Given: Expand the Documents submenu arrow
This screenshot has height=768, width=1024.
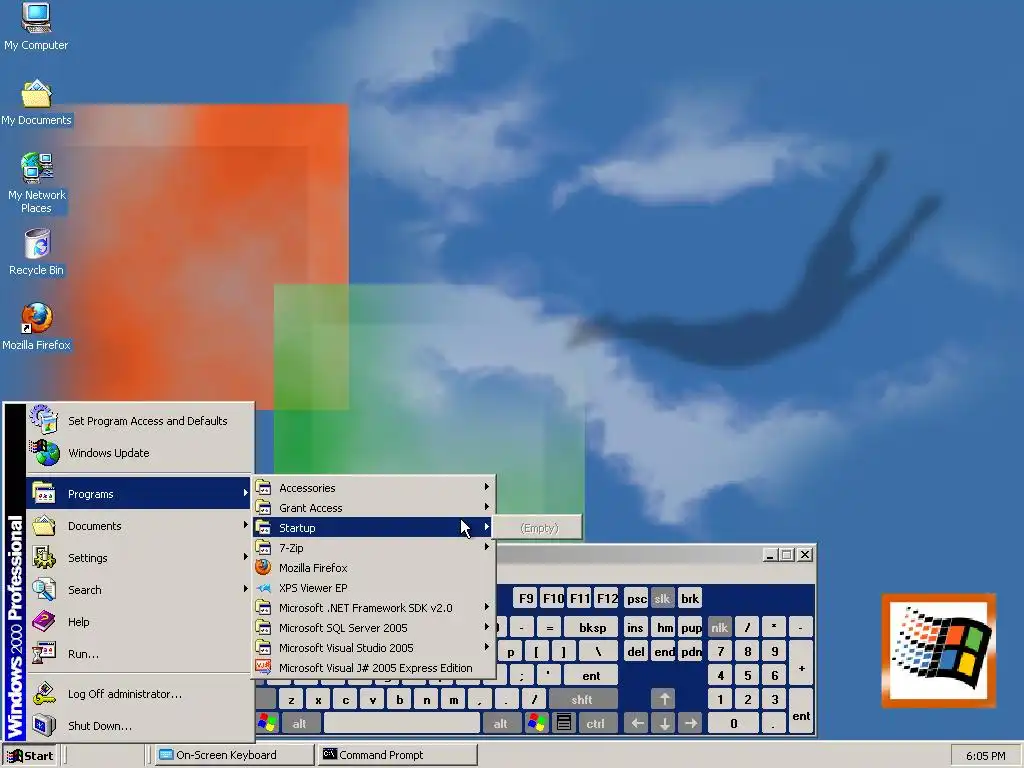Looking at the screenshot, I should tap(246, 524).
